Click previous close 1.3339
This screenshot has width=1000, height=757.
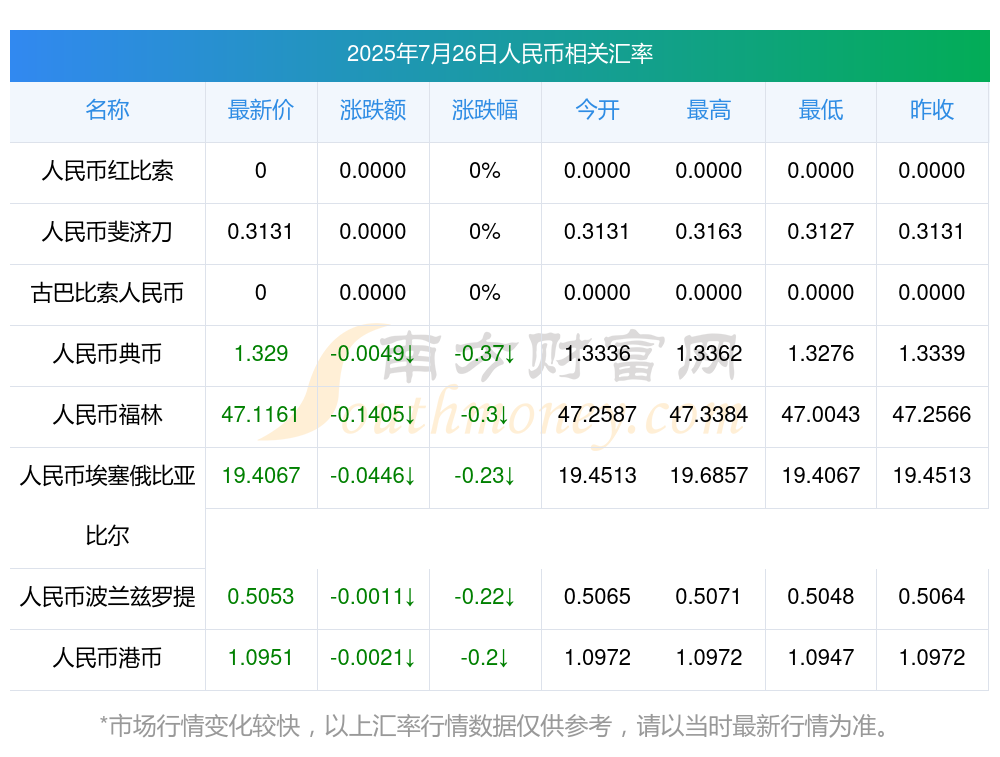pyautogui.click(x=932, y=353)
